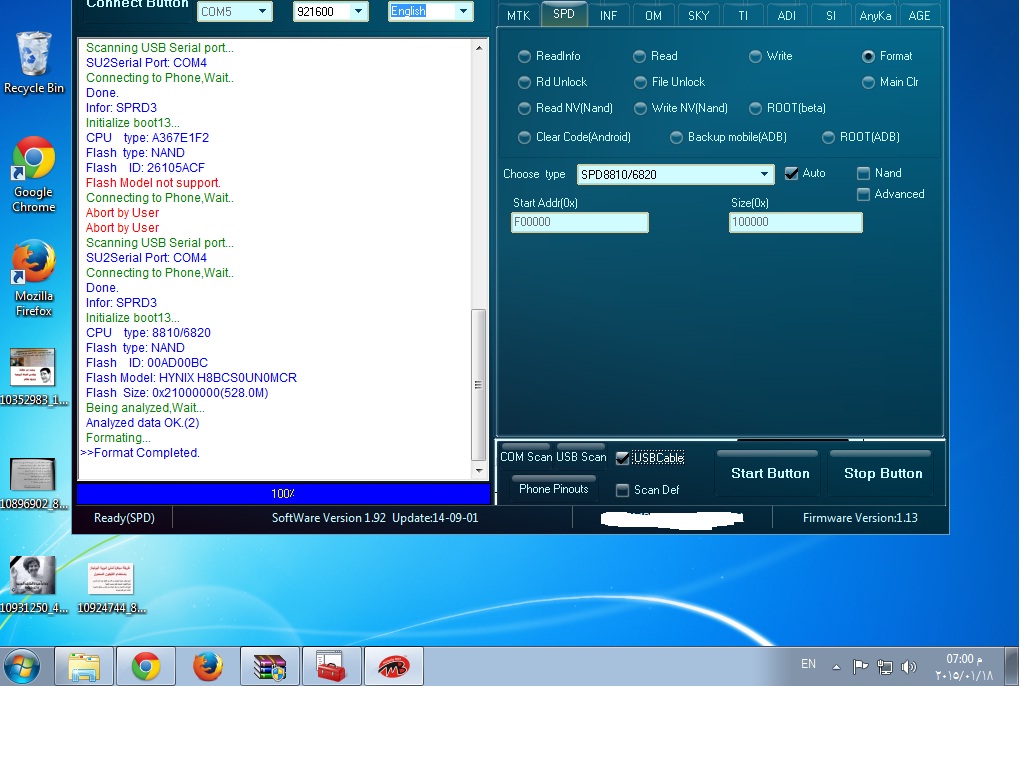Click the Start Addr(0x) input field
Image resolution: width=1024 pixels, height=768 pixels.
[x=579, y=222]
